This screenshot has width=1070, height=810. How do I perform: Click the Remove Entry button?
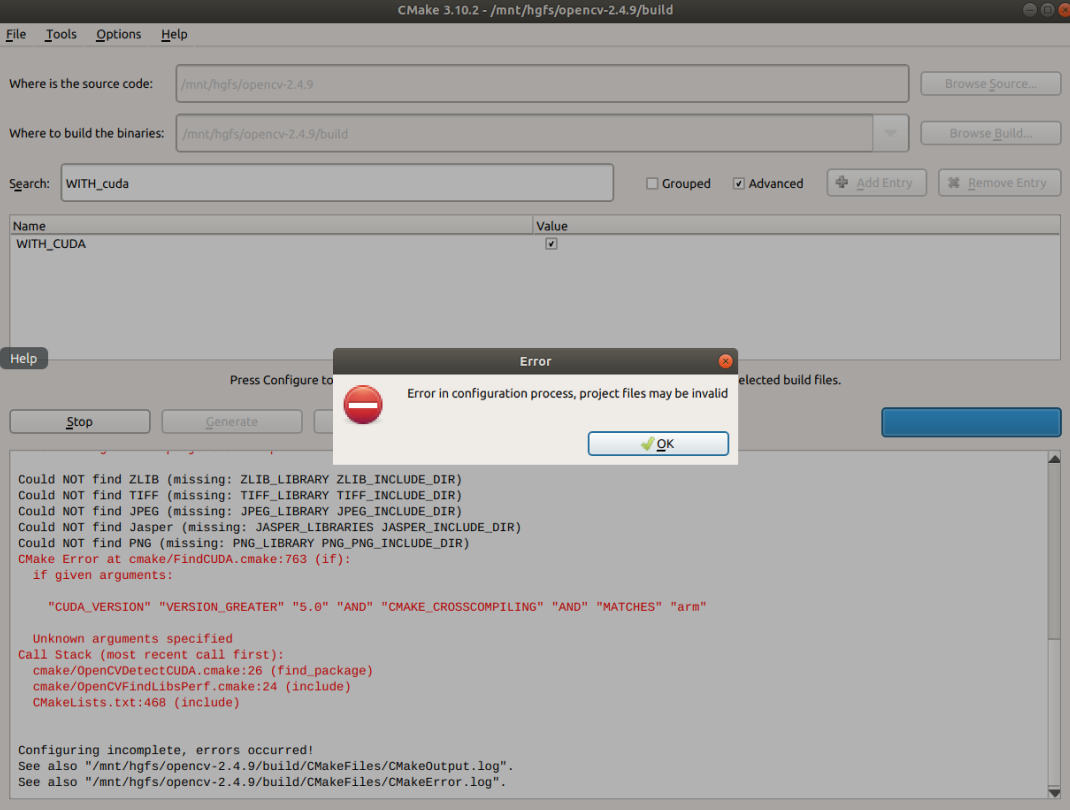(x=1000, y=183)
